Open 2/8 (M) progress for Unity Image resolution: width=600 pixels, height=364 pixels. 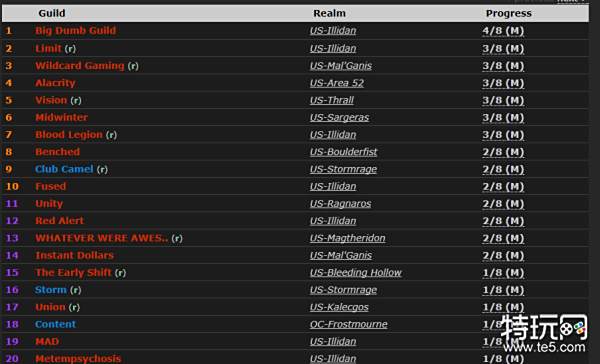(x=503, y=204)
